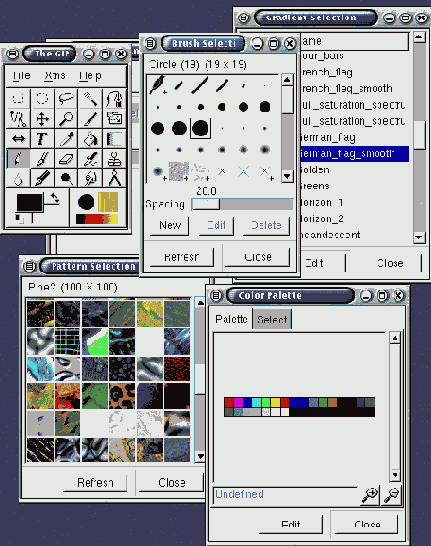This screenshot has width=431, height=546.
Task: Select the leopard spots pattern thumbnail
Action: point(122,396)
